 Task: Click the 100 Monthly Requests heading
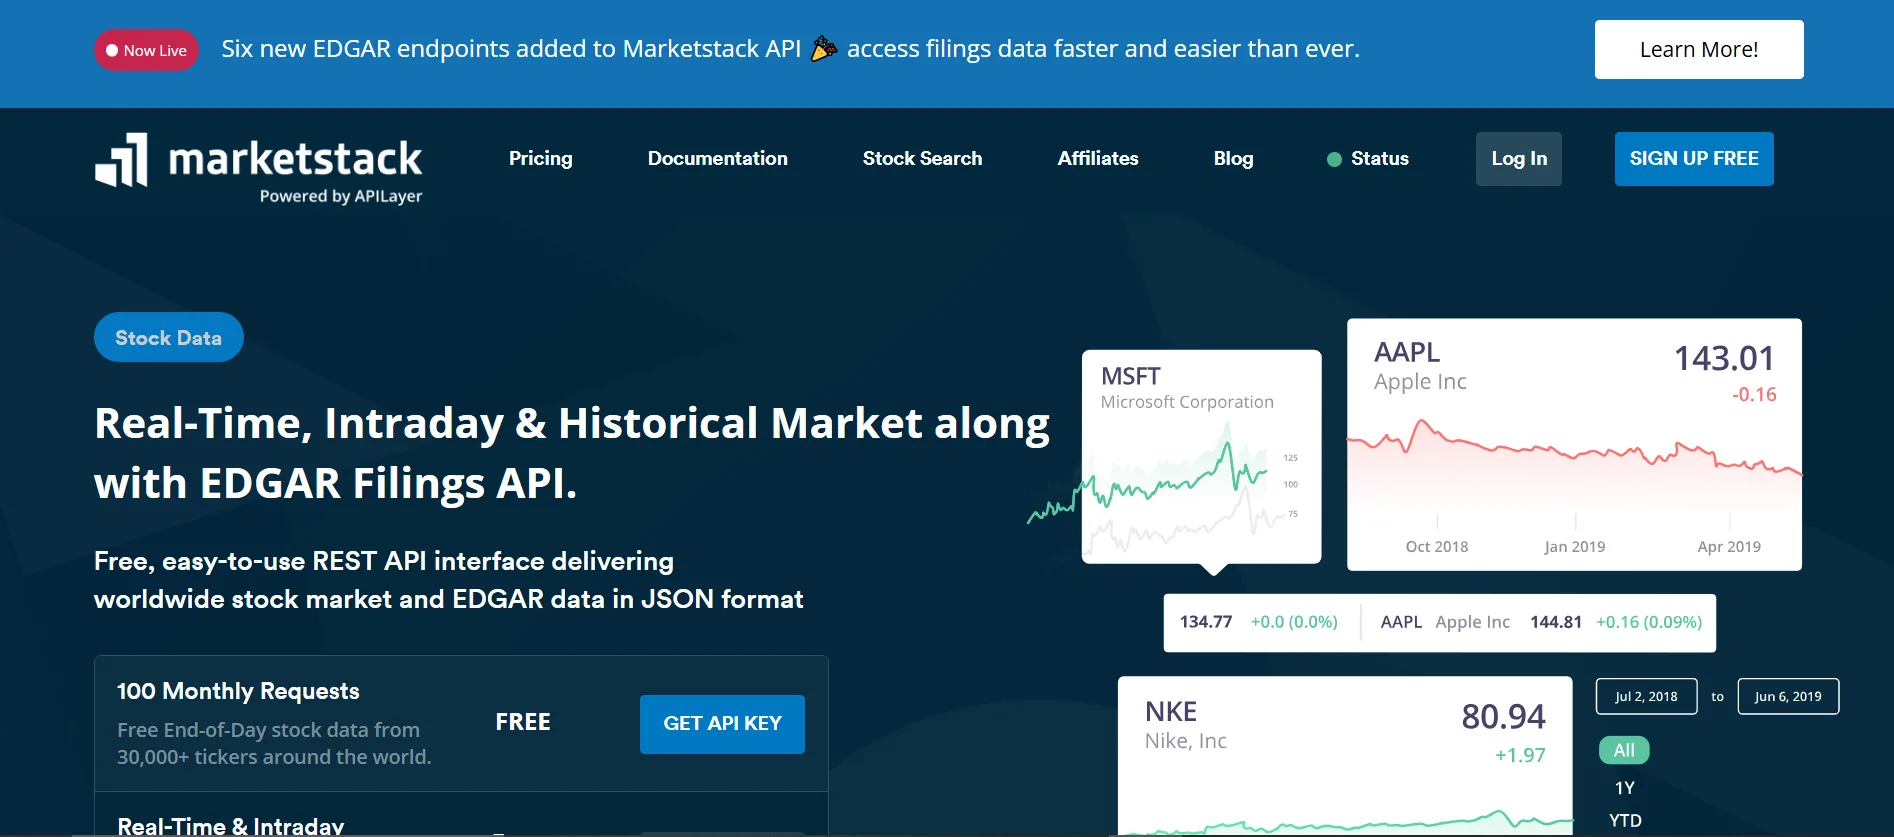click(x=238, y=691)
